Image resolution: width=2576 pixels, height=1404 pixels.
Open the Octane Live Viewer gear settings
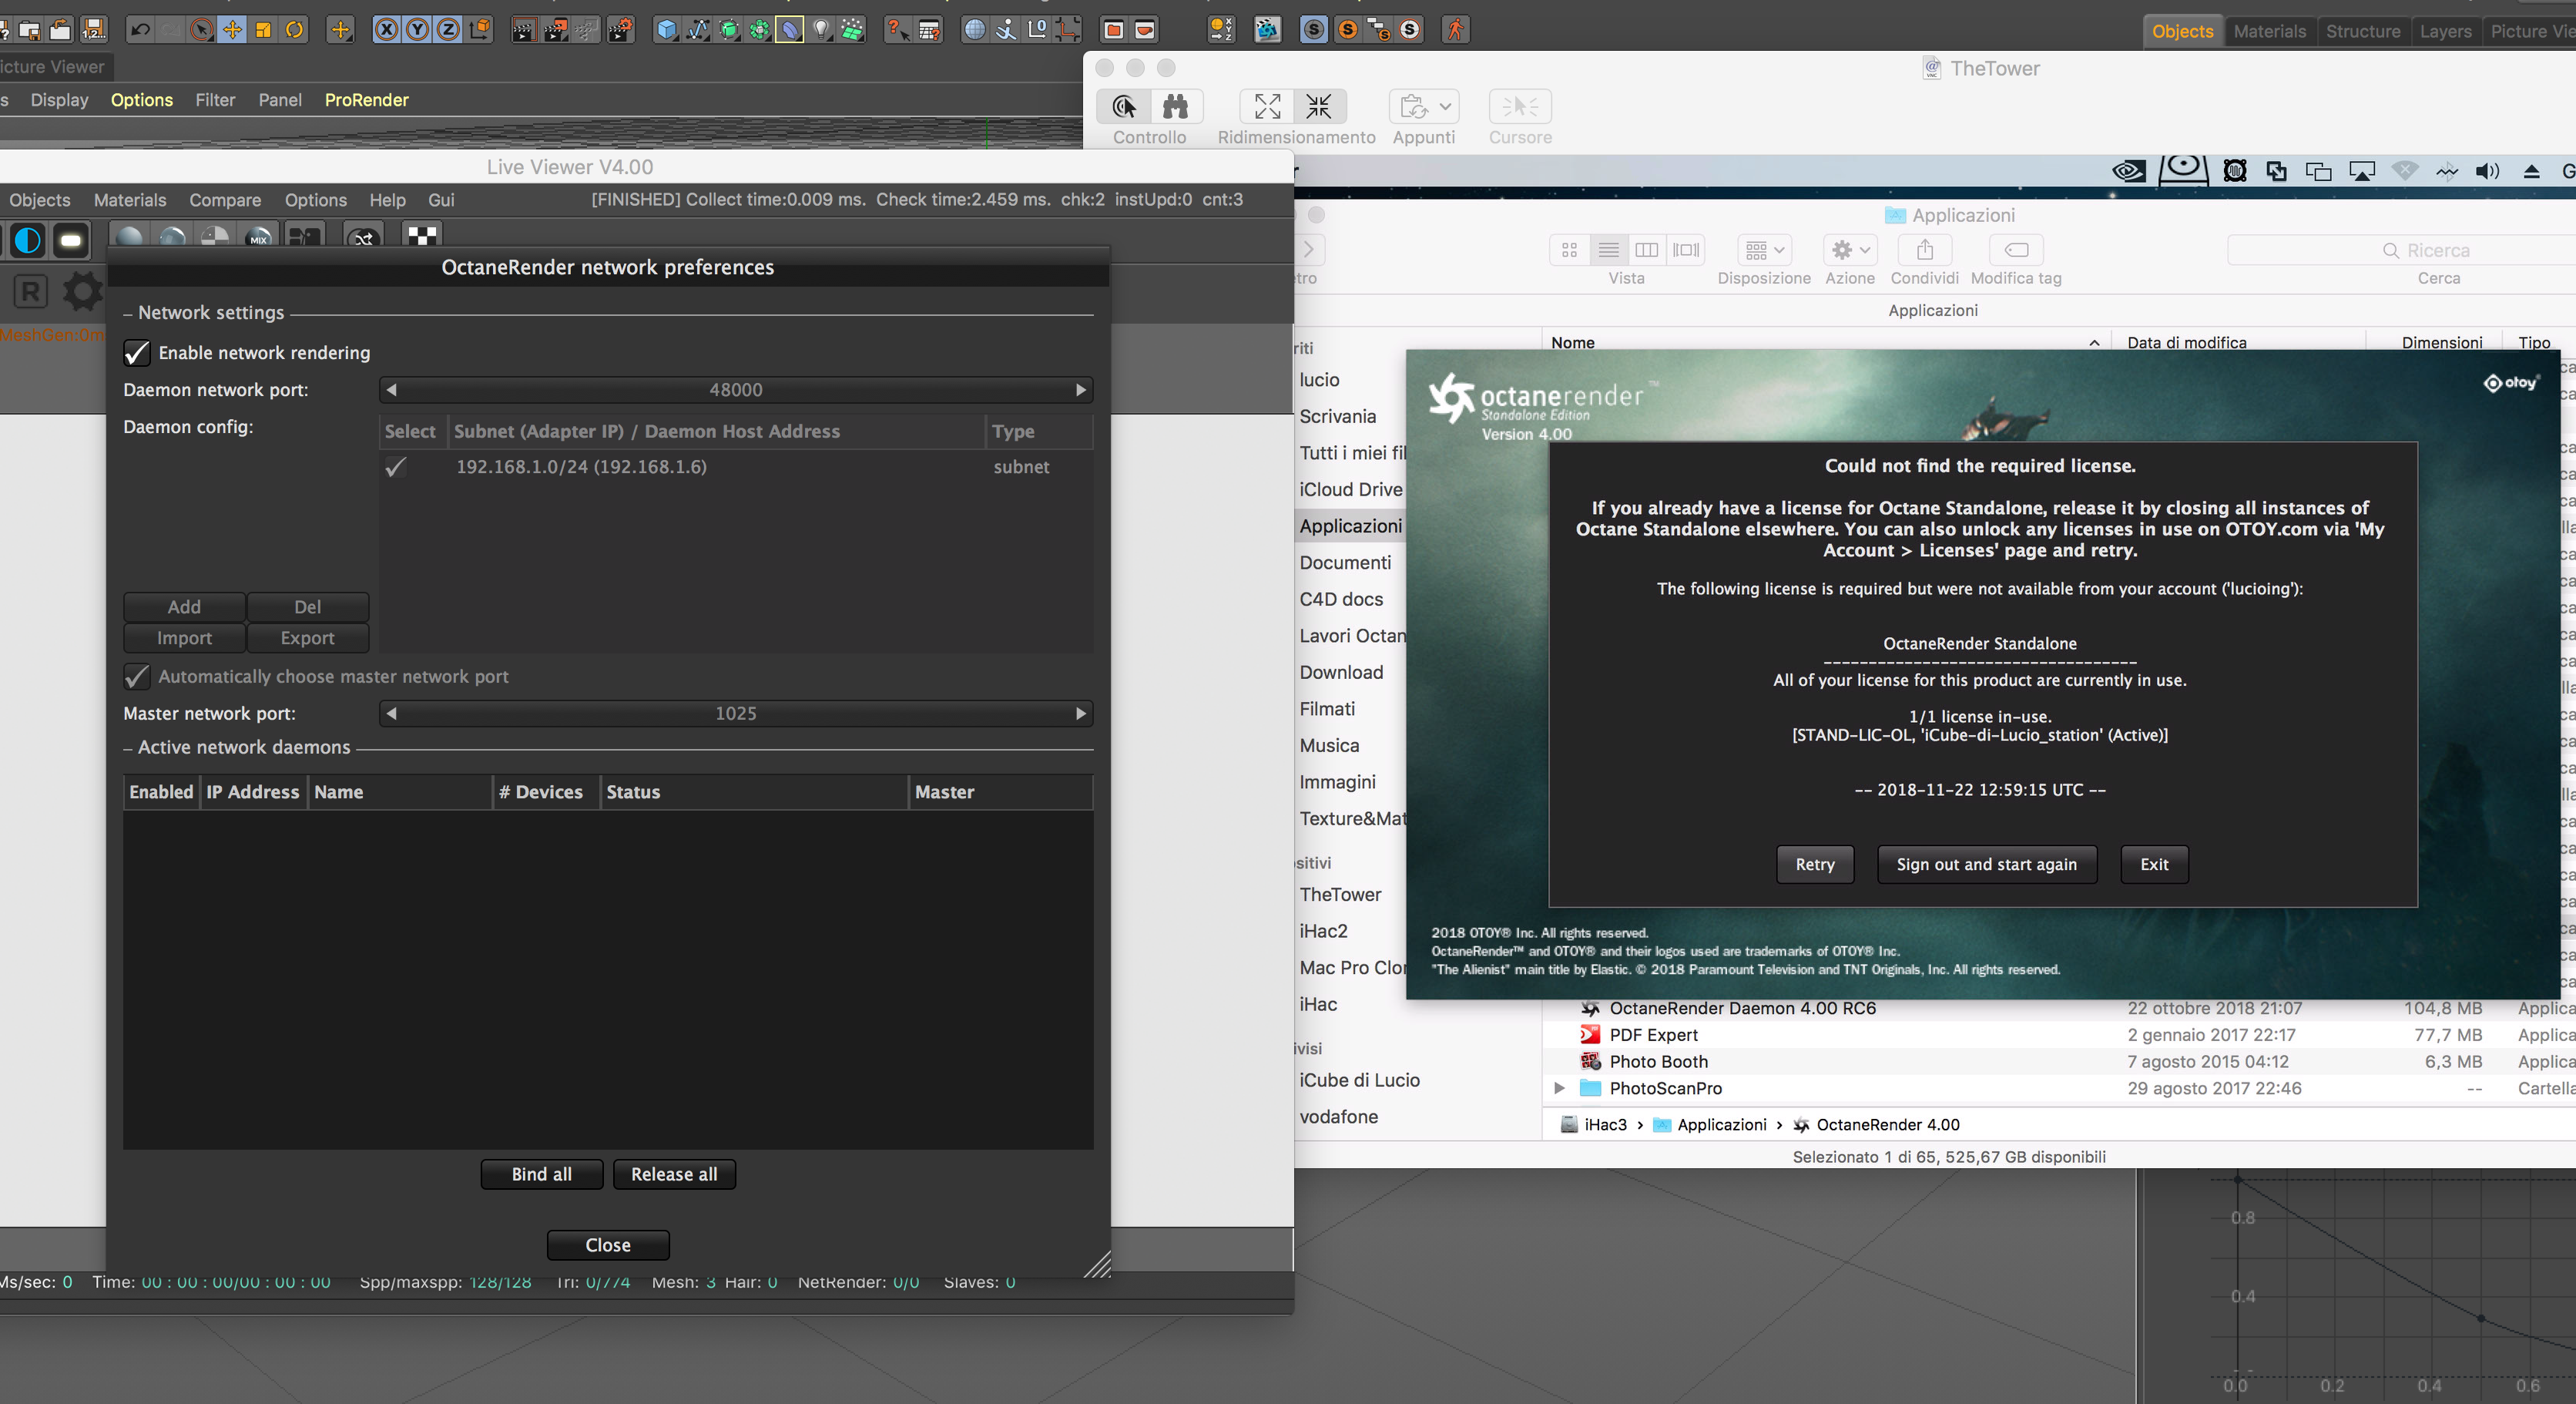pyautogui.click(x=82, y=291)
